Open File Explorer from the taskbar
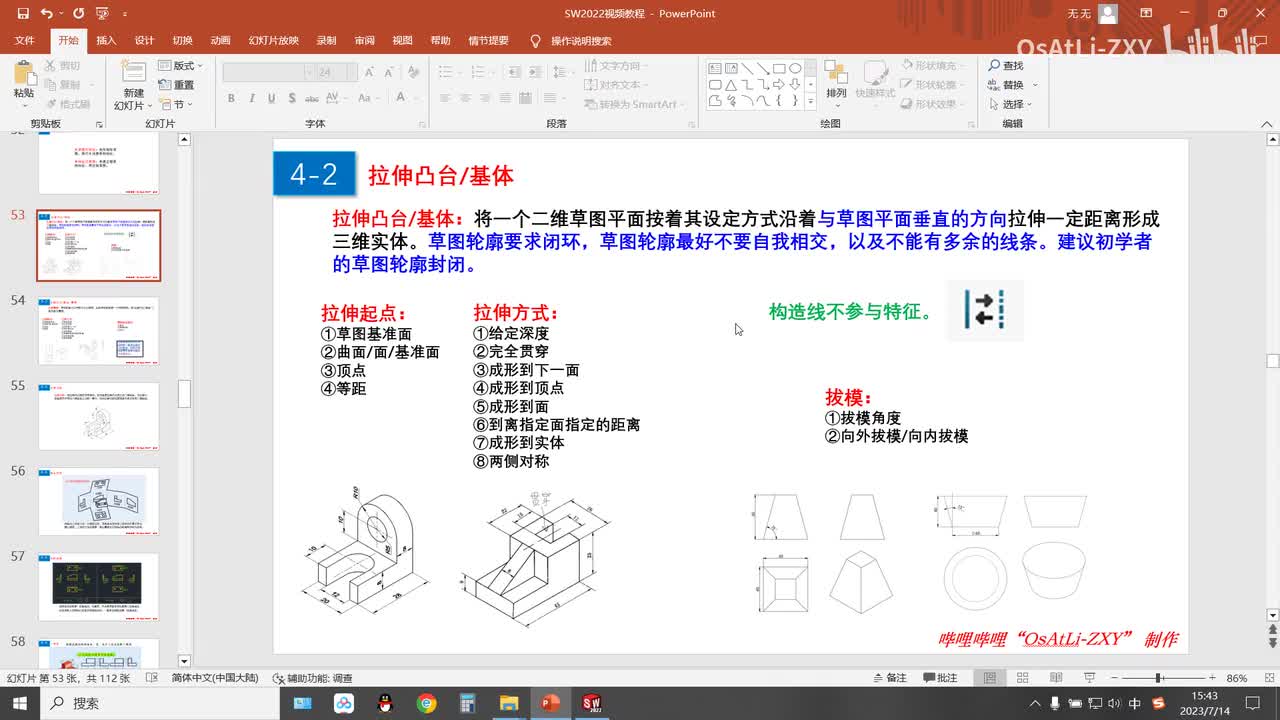1280x720 pixels. pos(509,703)
